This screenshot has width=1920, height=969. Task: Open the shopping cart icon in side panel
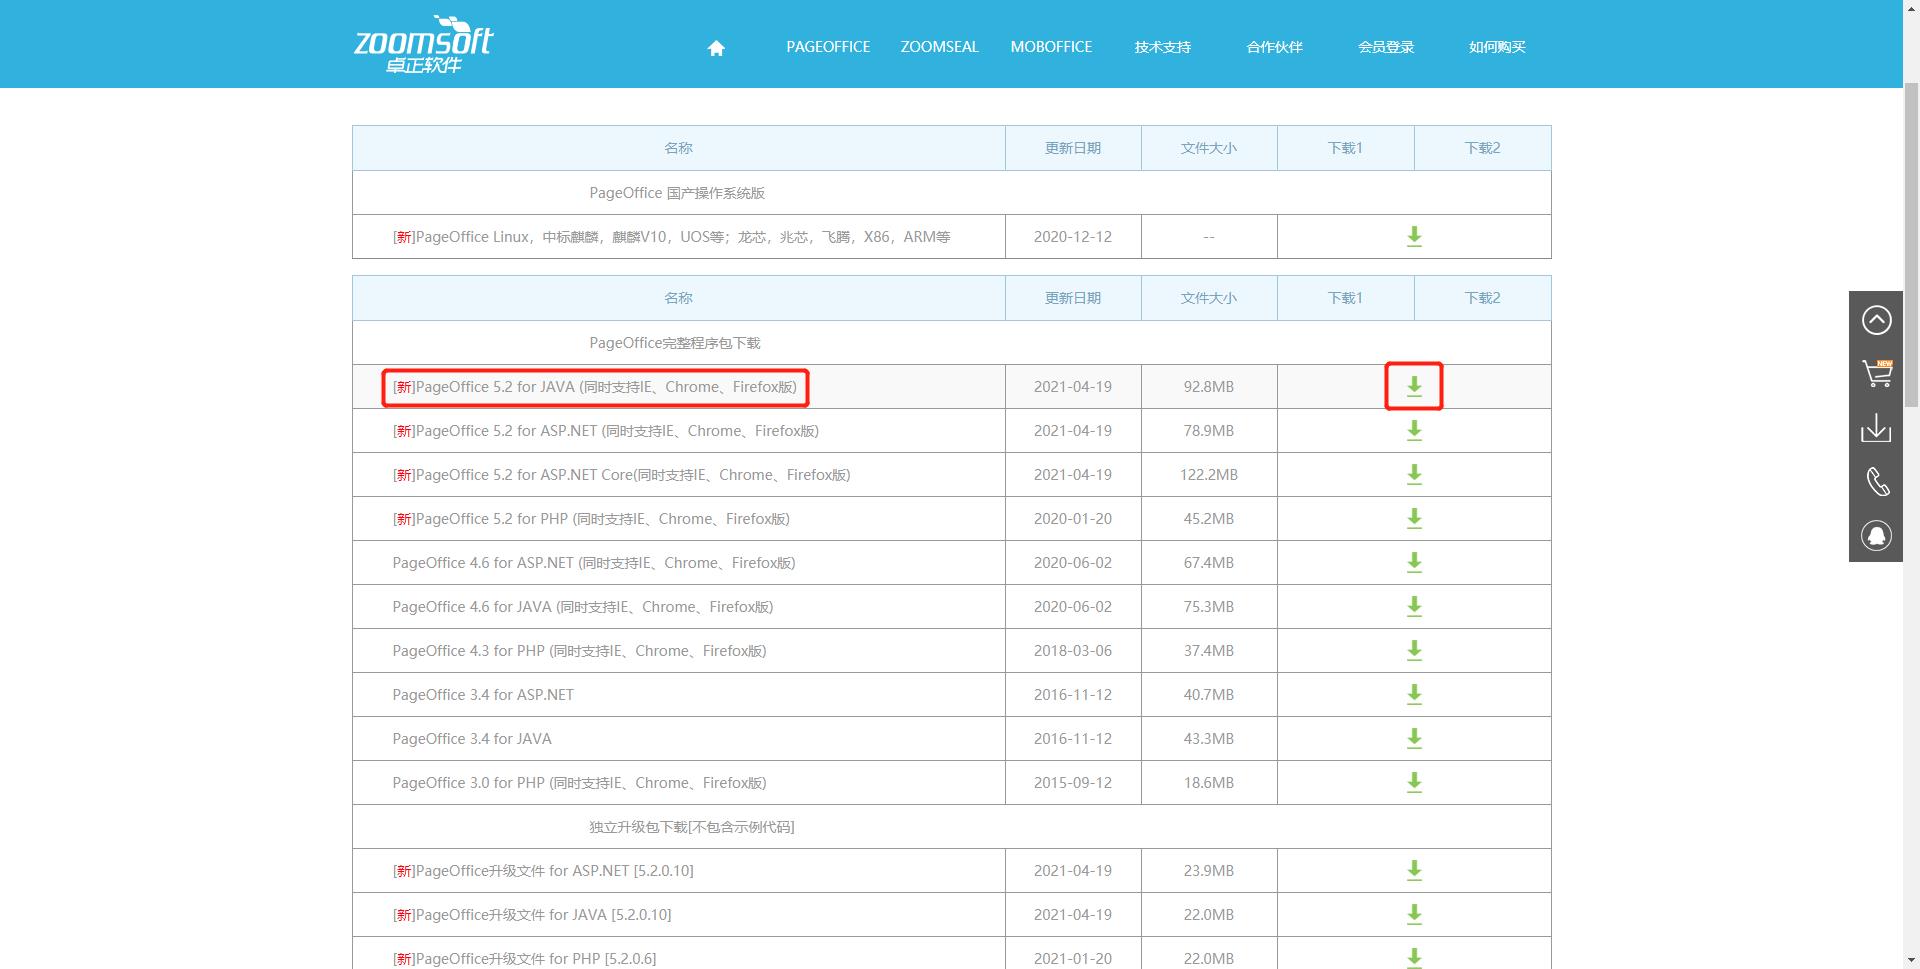click(x=1876, y=374)
